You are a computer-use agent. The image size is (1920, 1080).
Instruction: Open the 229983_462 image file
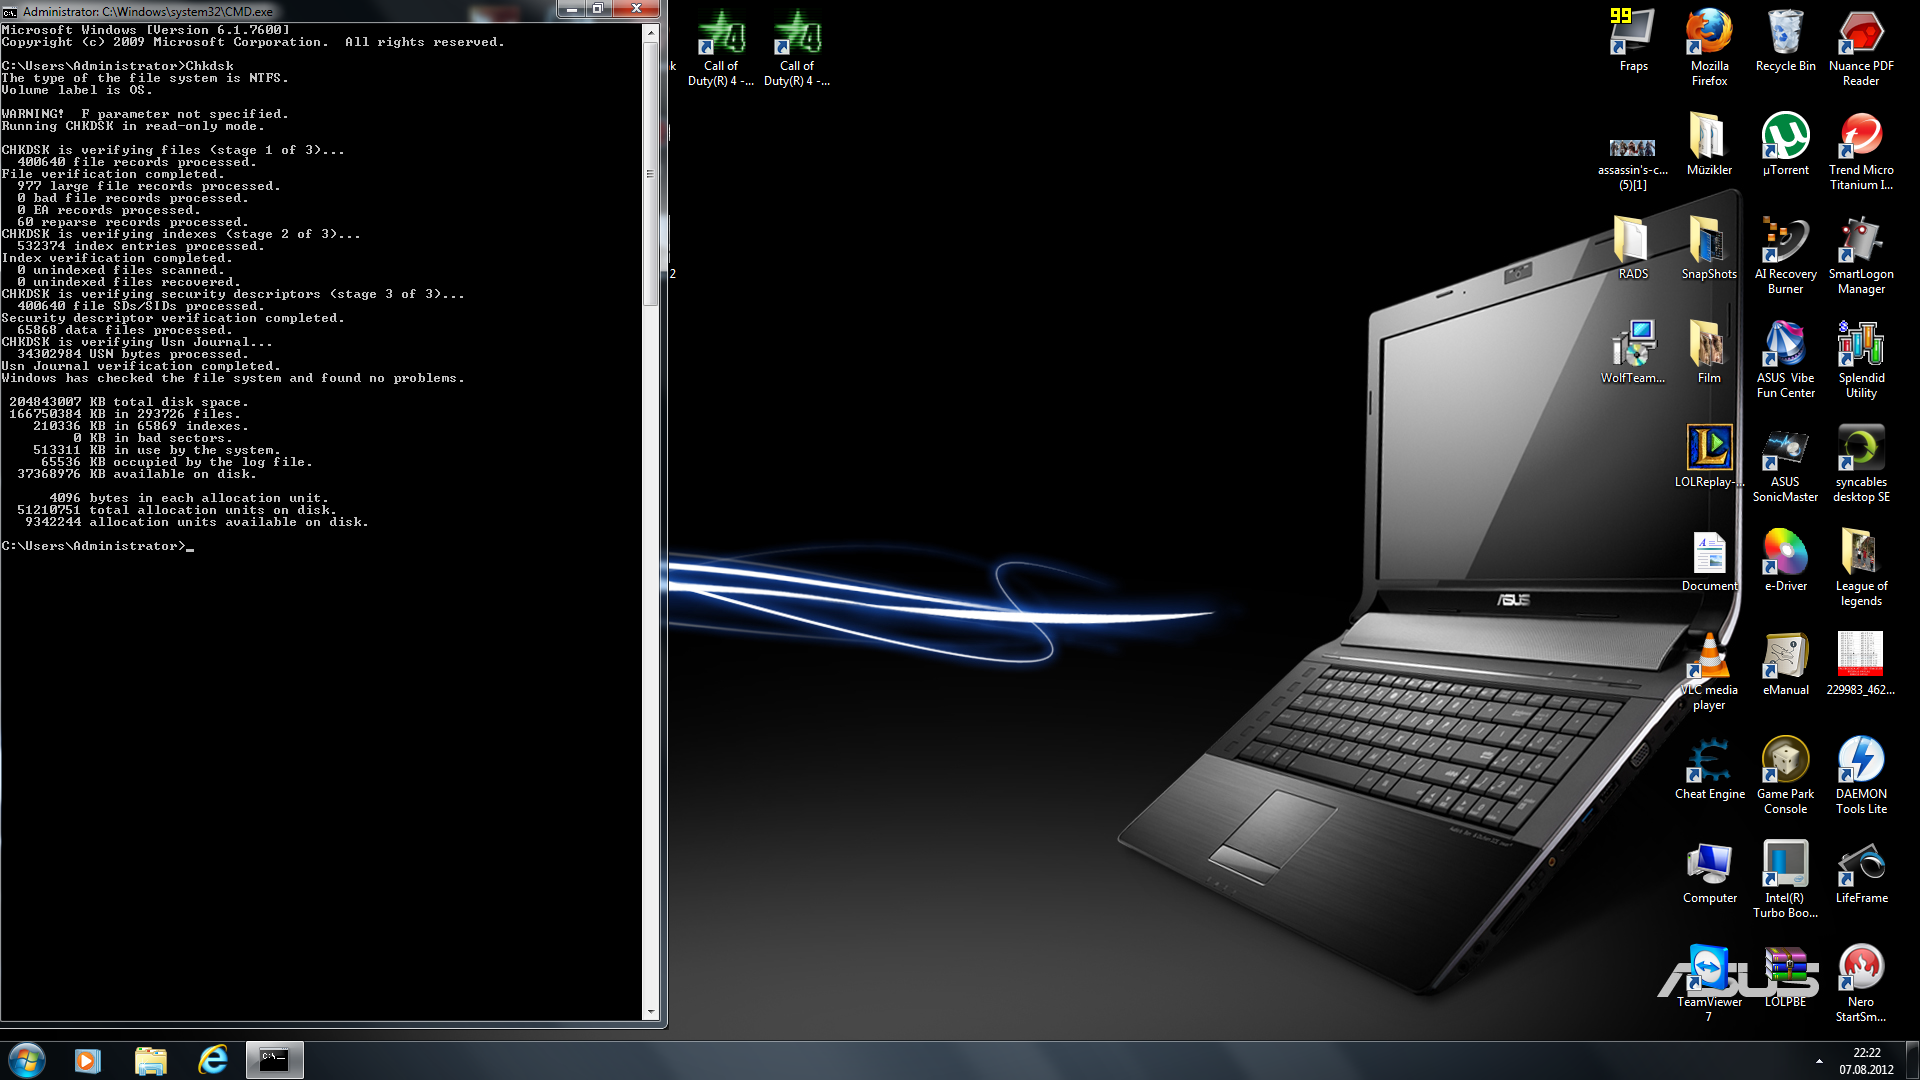pos(1861,664)
